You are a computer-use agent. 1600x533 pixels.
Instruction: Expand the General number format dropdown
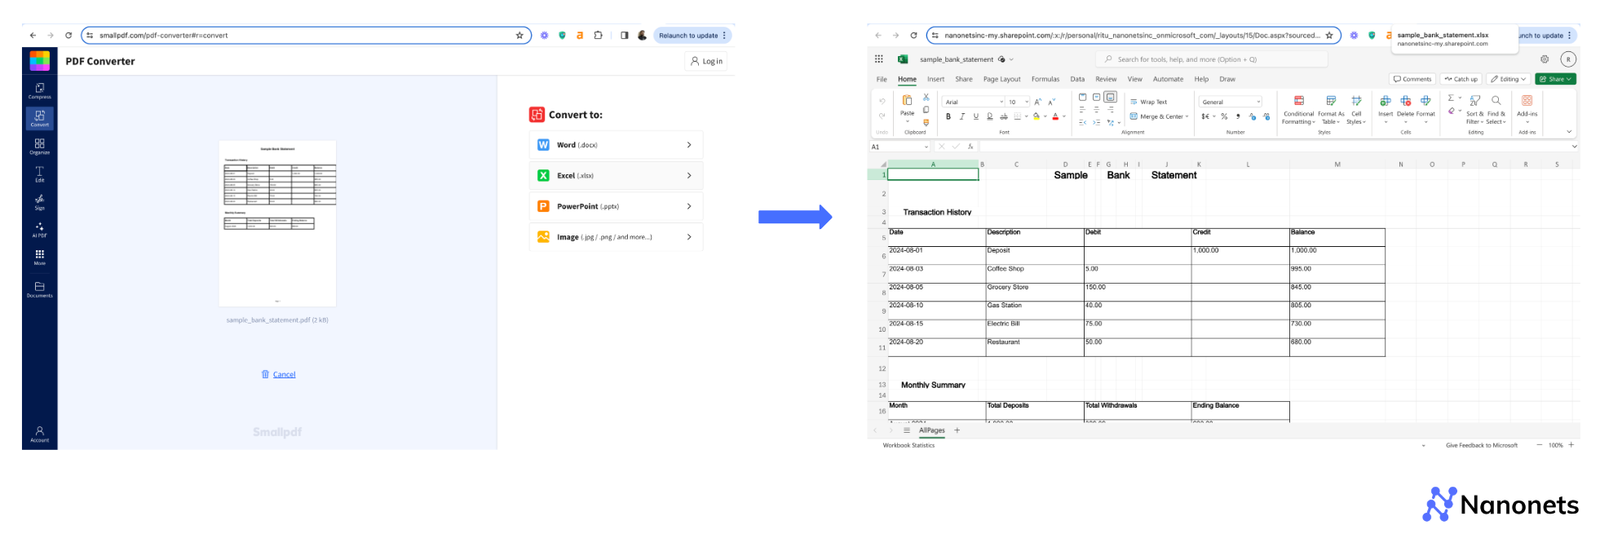pos(1231,102)
